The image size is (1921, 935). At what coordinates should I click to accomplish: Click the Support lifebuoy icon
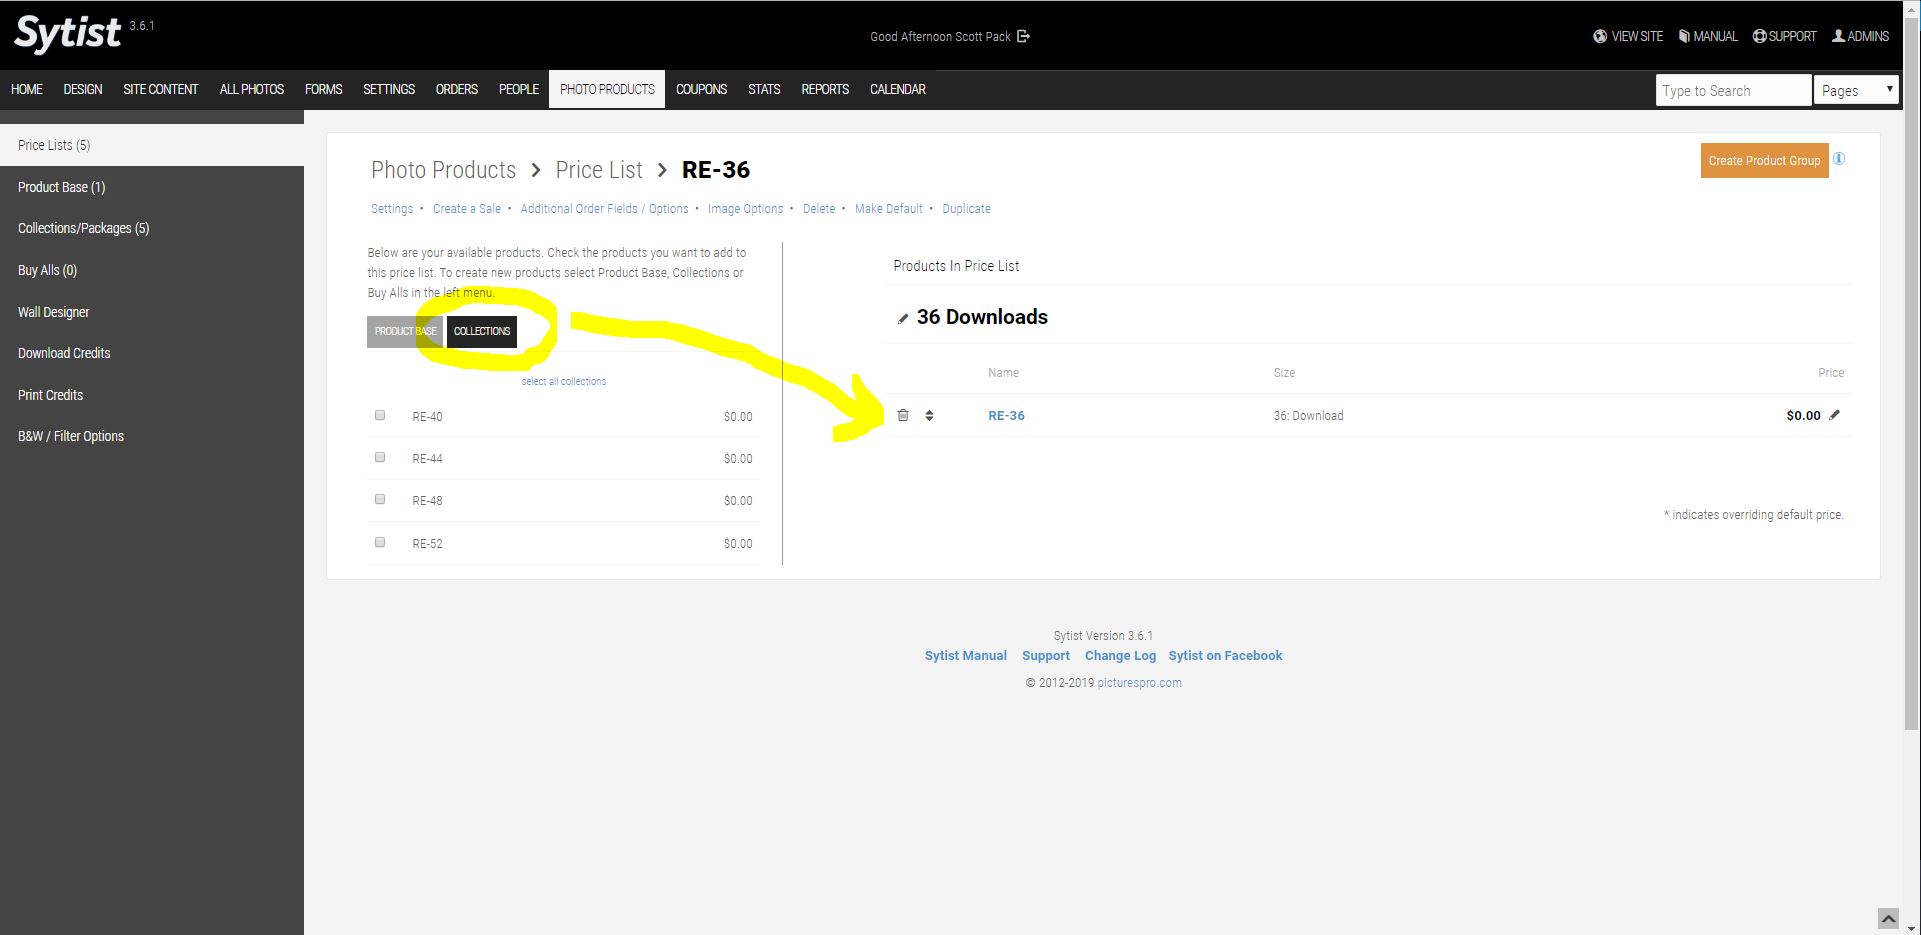1759,36
